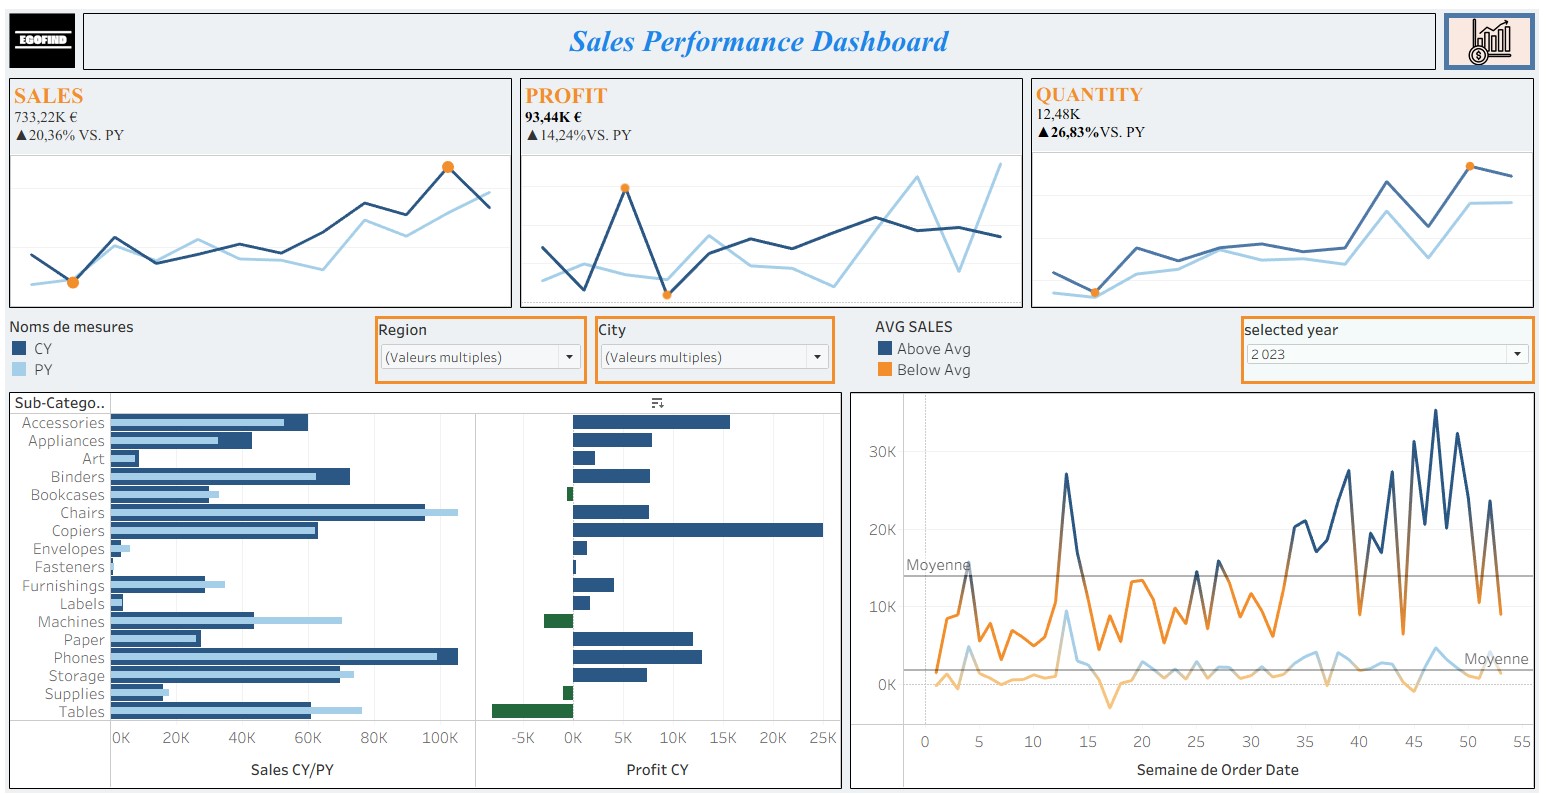
Task: Select the Tables sub-category label
Action: 82,712
